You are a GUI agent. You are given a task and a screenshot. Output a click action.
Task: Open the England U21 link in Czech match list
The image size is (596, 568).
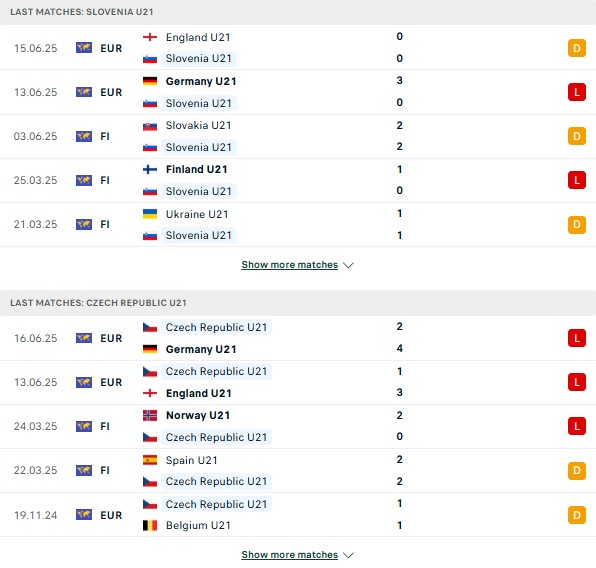[199, 393]
